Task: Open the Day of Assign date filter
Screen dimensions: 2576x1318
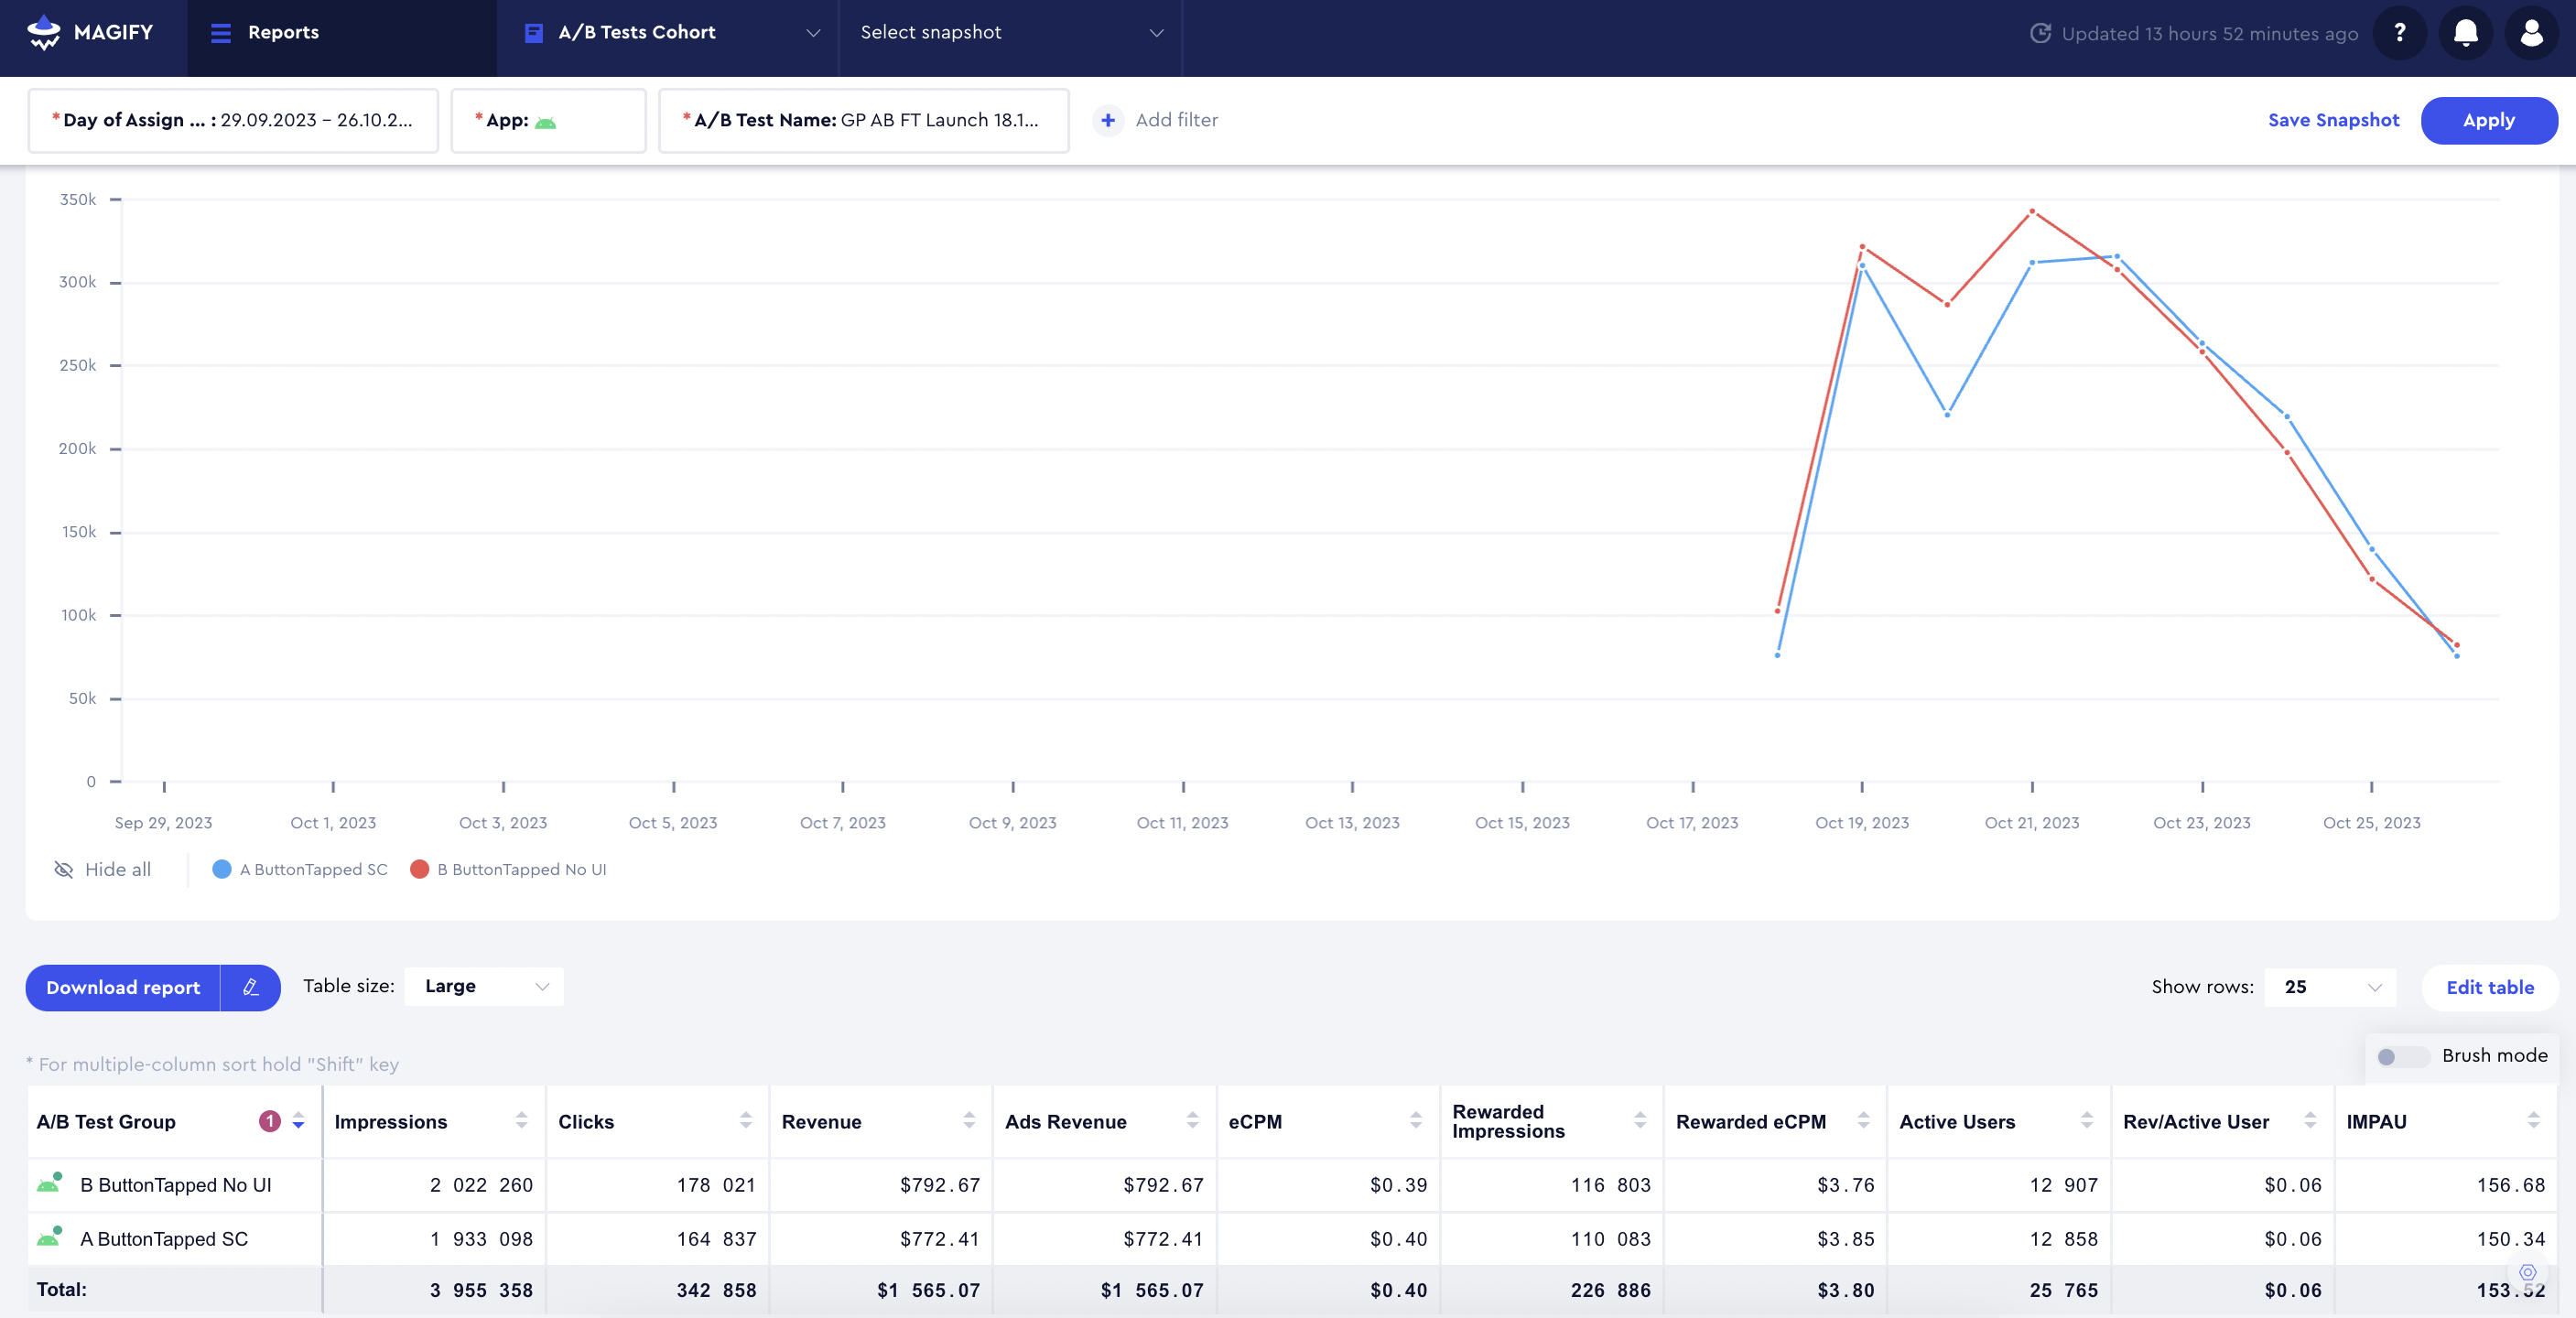Action: pos(233,121)
